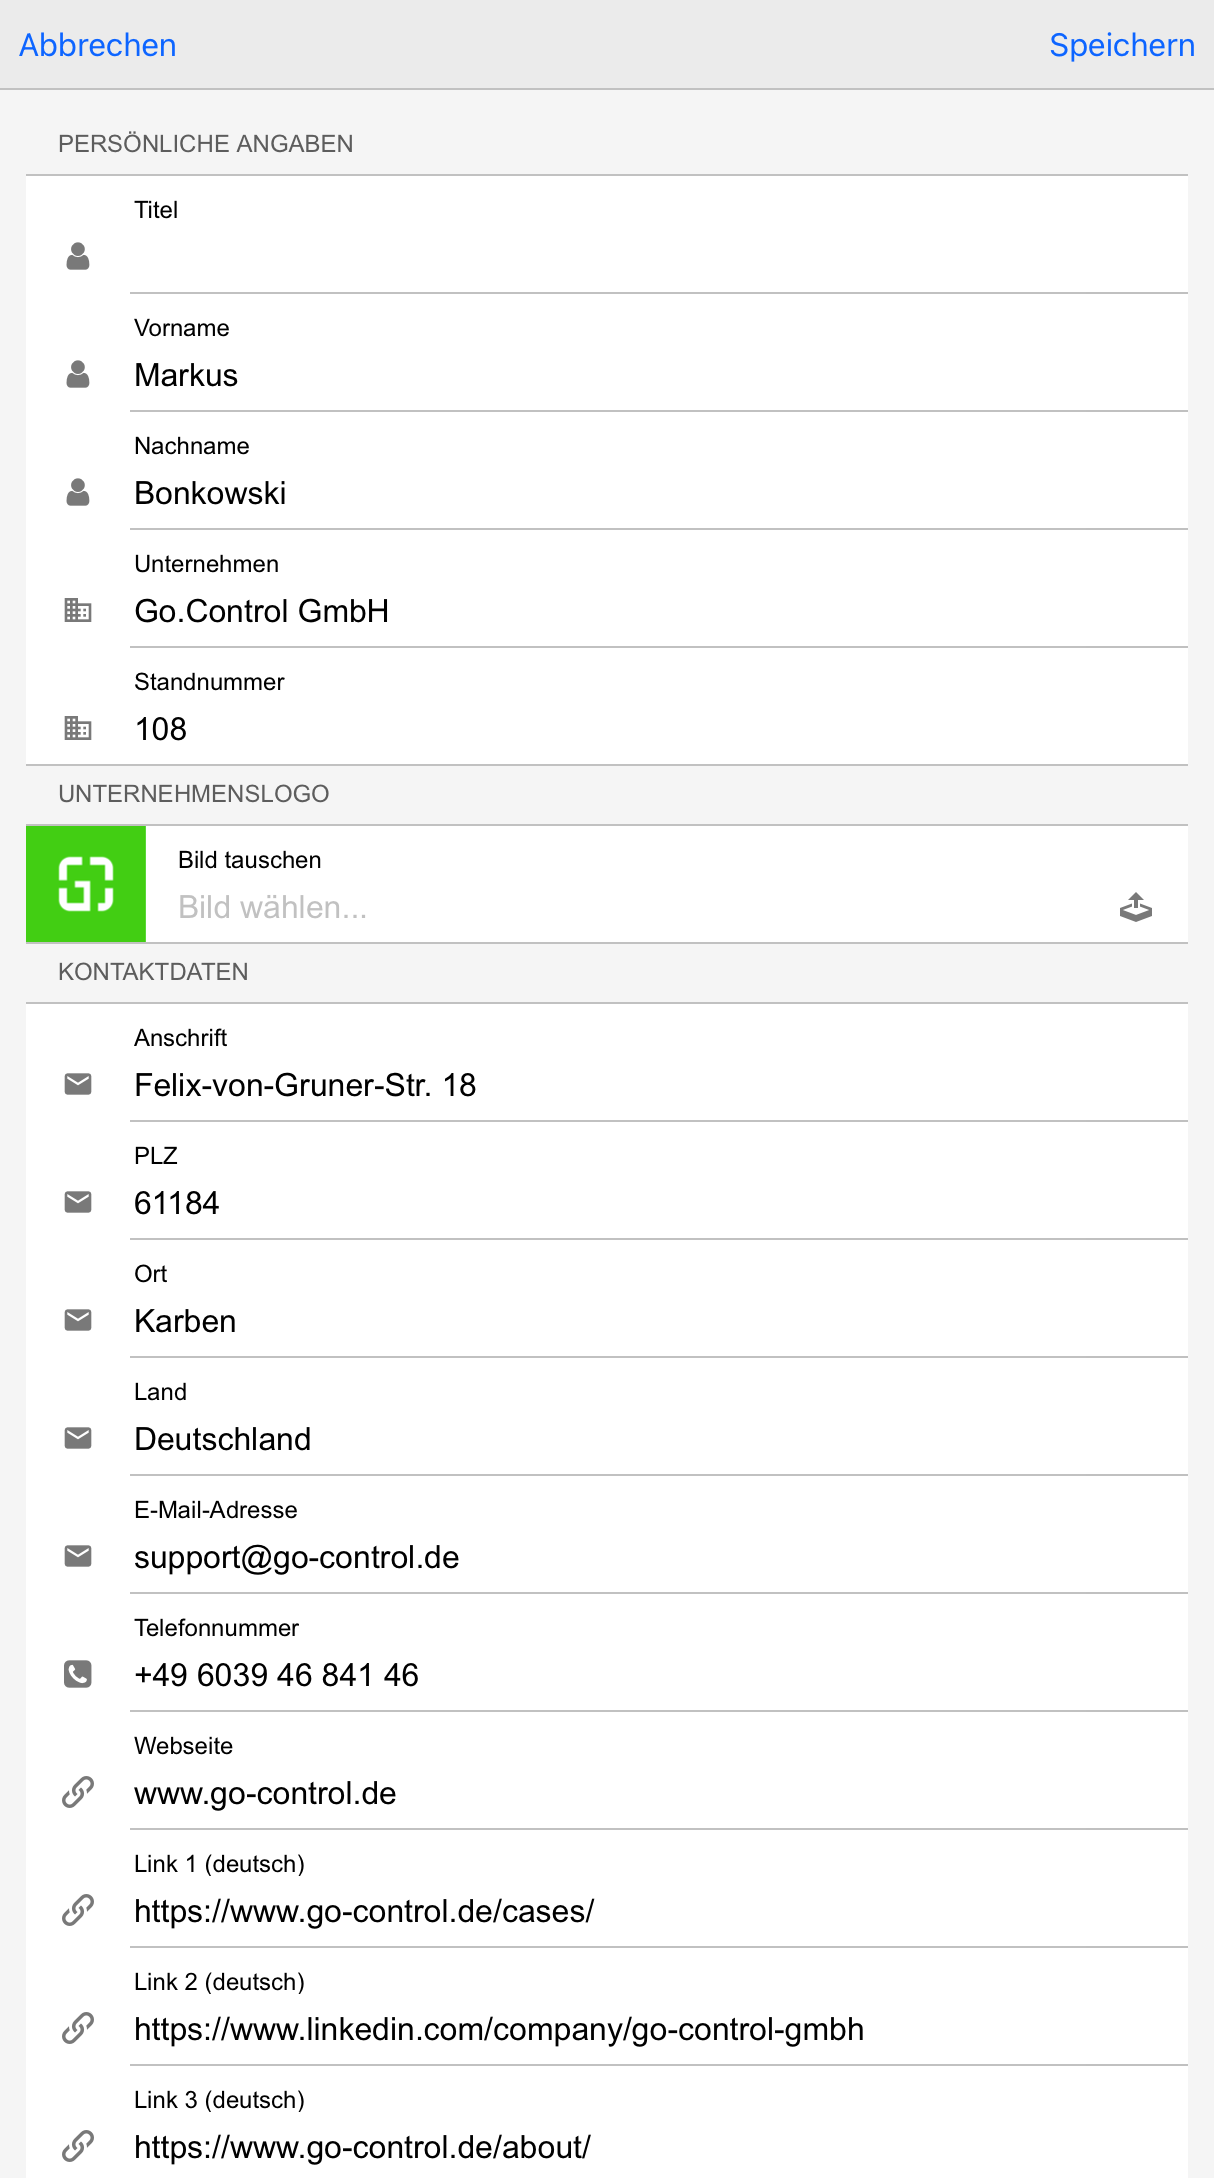
Task: Edit the Land field containing Deutschland
Action: click(659, 1439)
